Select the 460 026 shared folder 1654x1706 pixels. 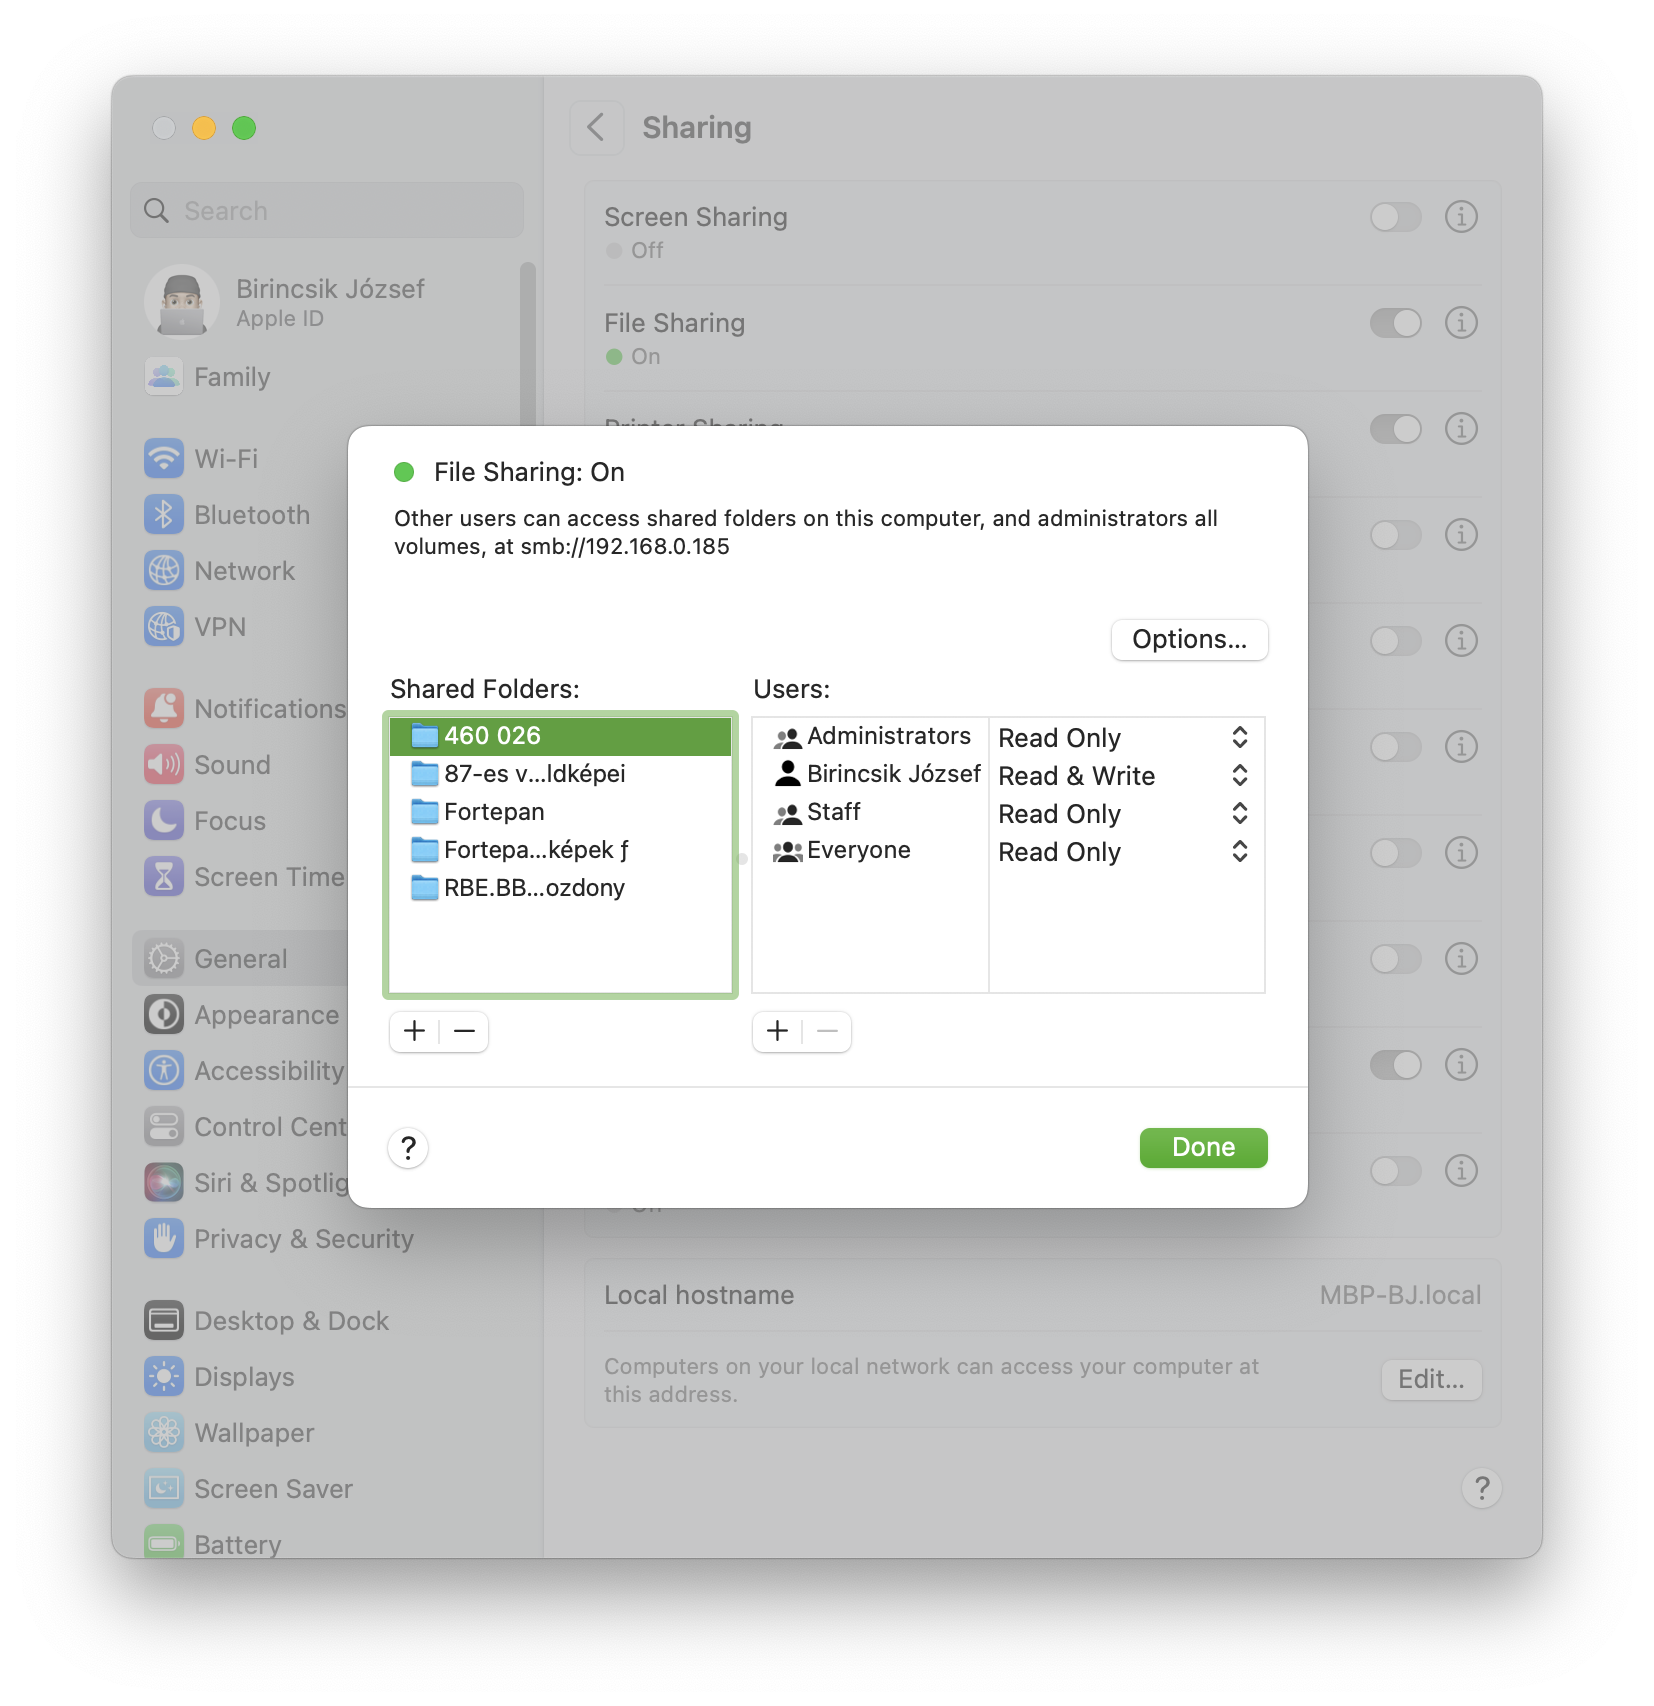coord(560,736)
